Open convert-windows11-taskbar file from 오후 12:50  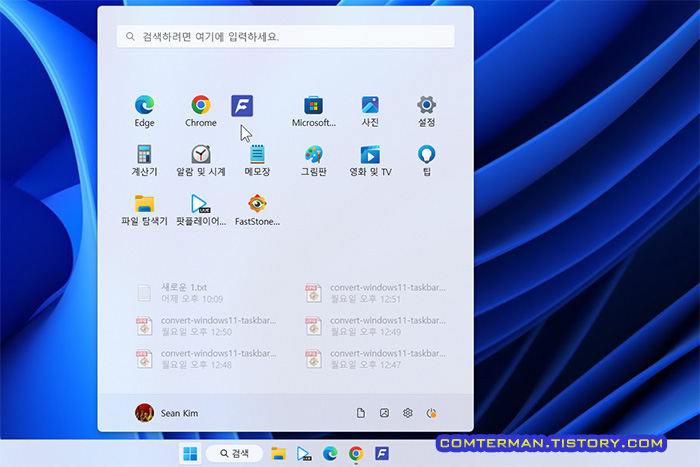206,326
